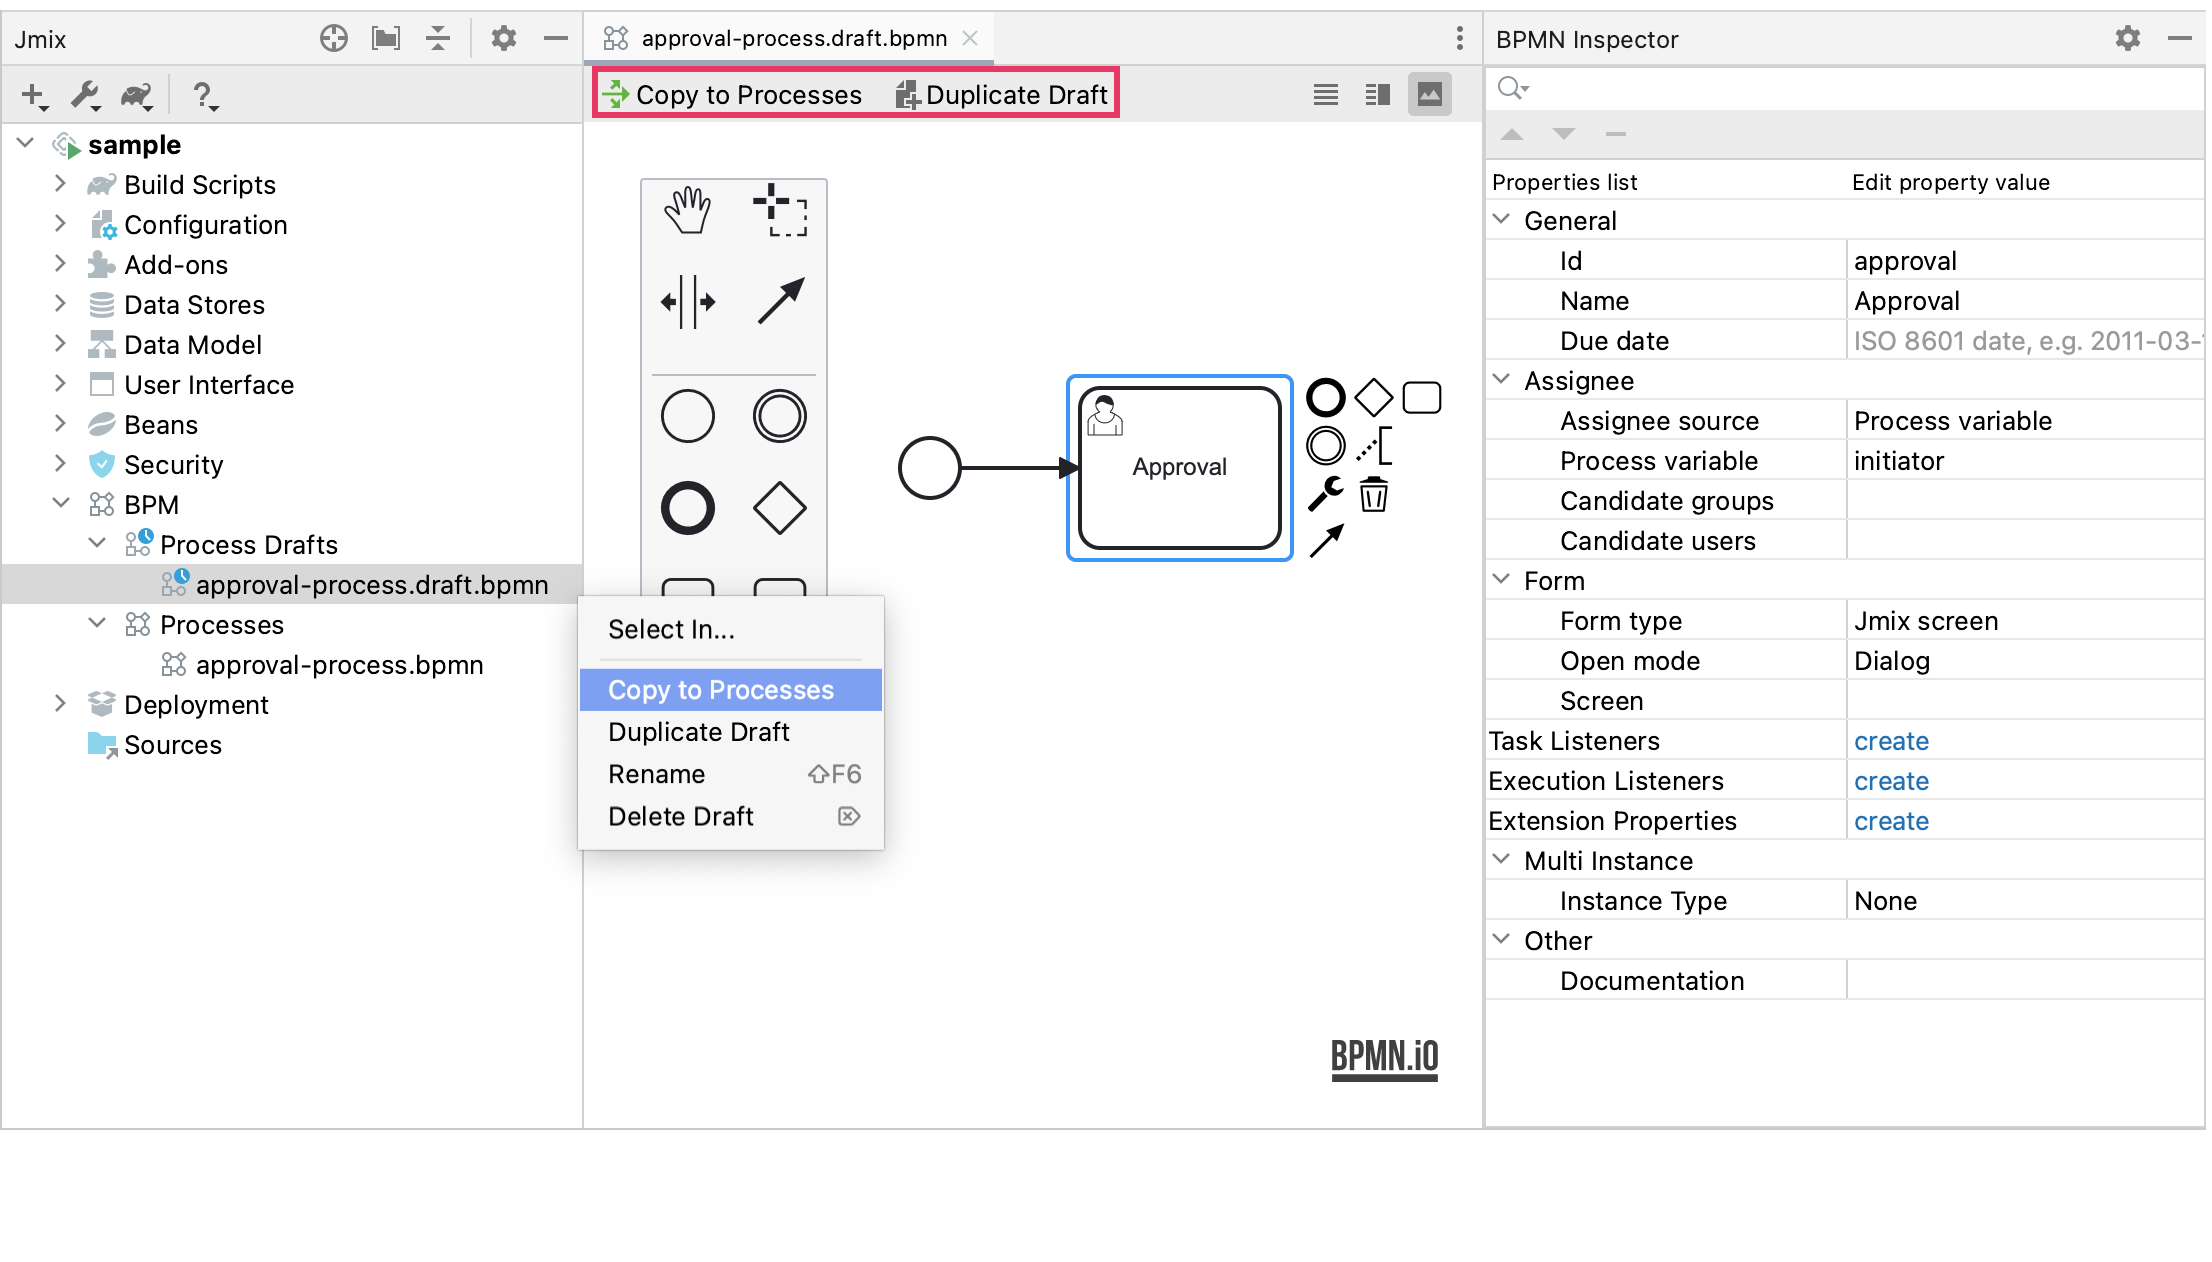
Task: Append task from context pad
Action: 1422,397
